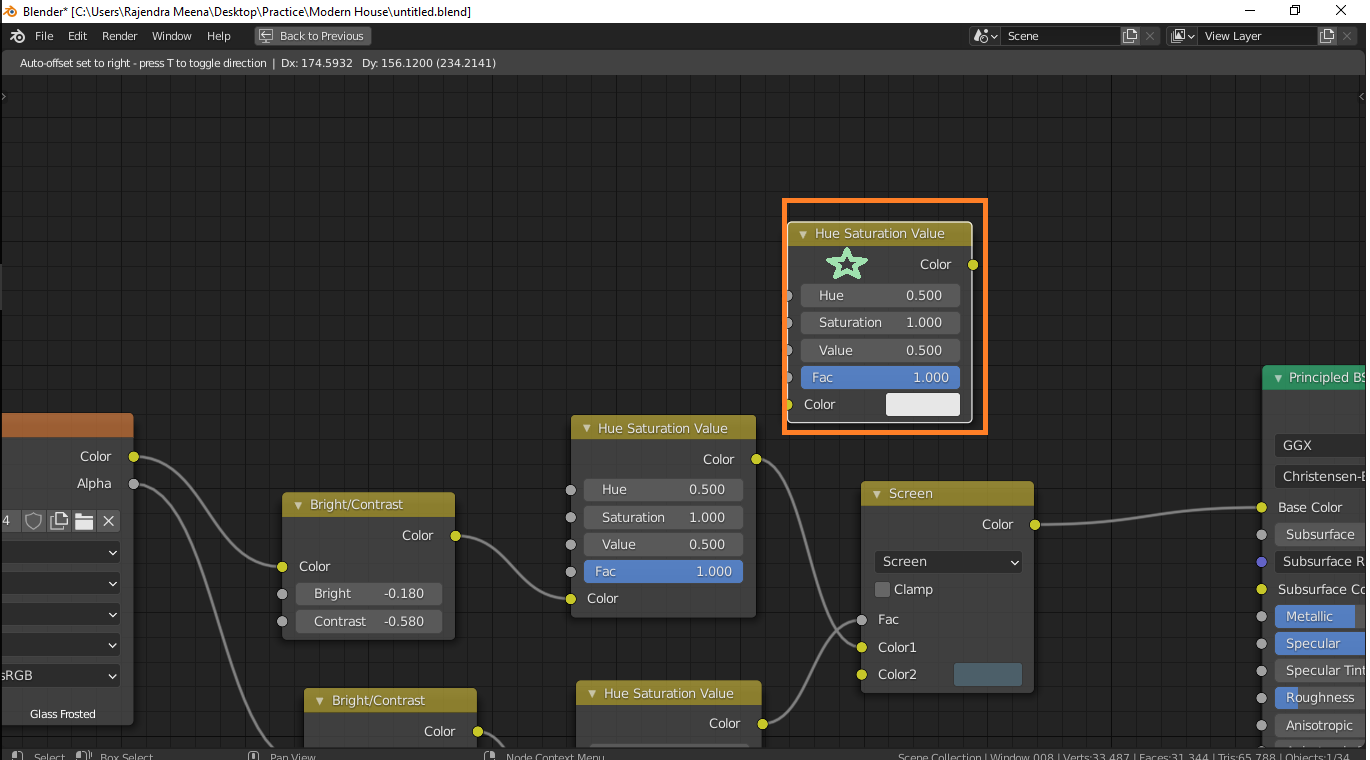1370x760 pixels.
Task: Open the sRGB color space dropdown
Action: pyautogui.click(x=60, y=675)
